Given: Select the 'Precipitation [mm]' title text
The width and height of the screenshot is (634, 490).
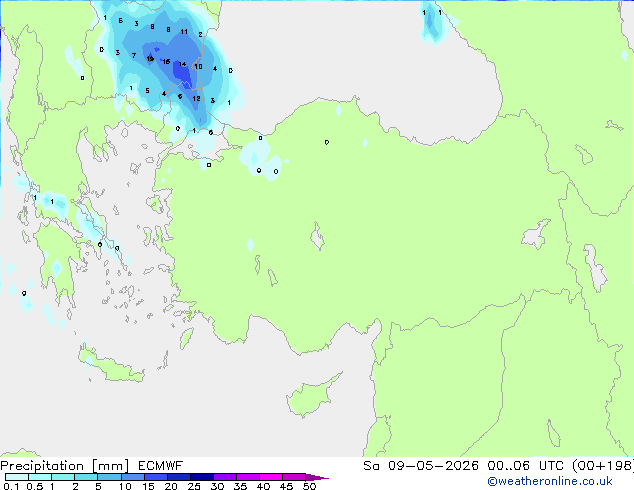Looking at the screenshot, I should pyautogui.click(x=65, y=466).
